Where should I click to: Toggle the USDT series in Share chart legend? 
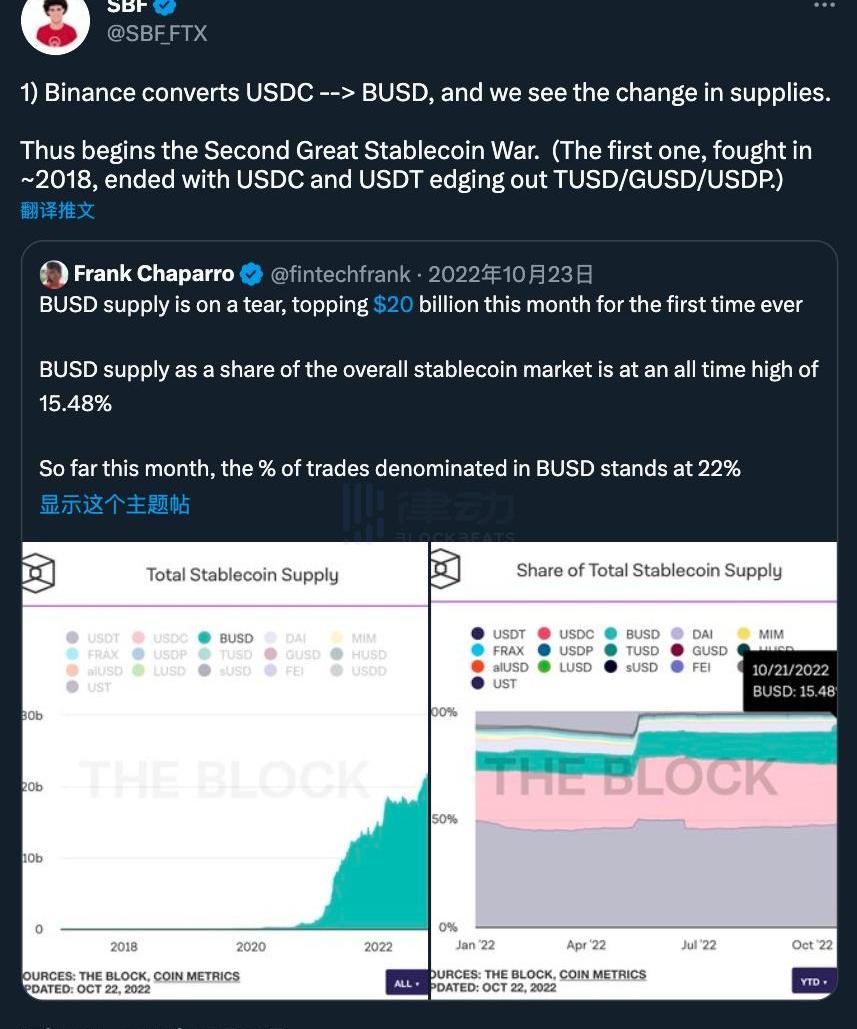(x=498, y=634)
